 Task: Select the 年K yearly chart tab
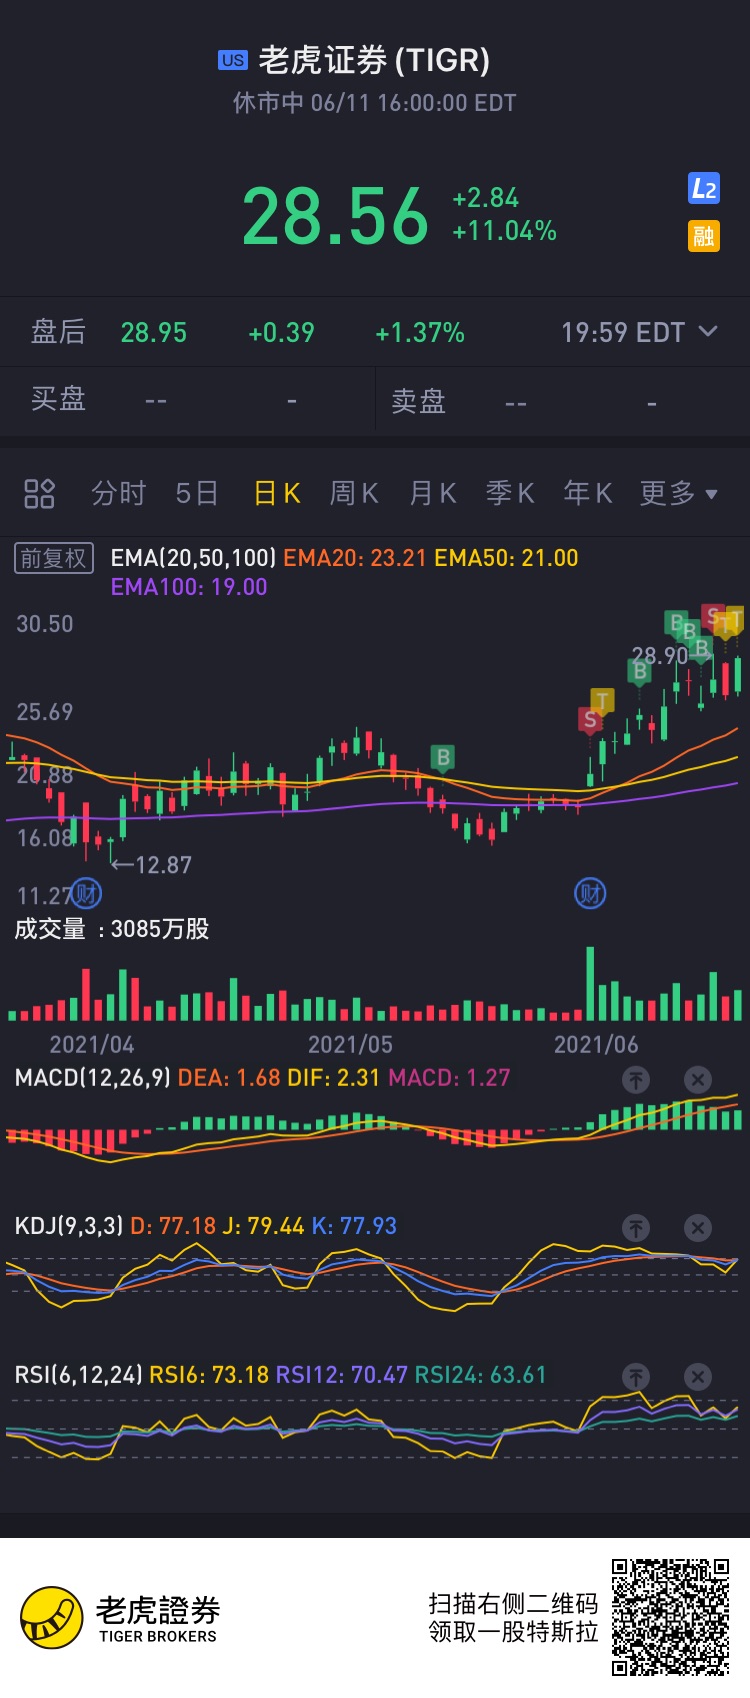click(588, 493)
